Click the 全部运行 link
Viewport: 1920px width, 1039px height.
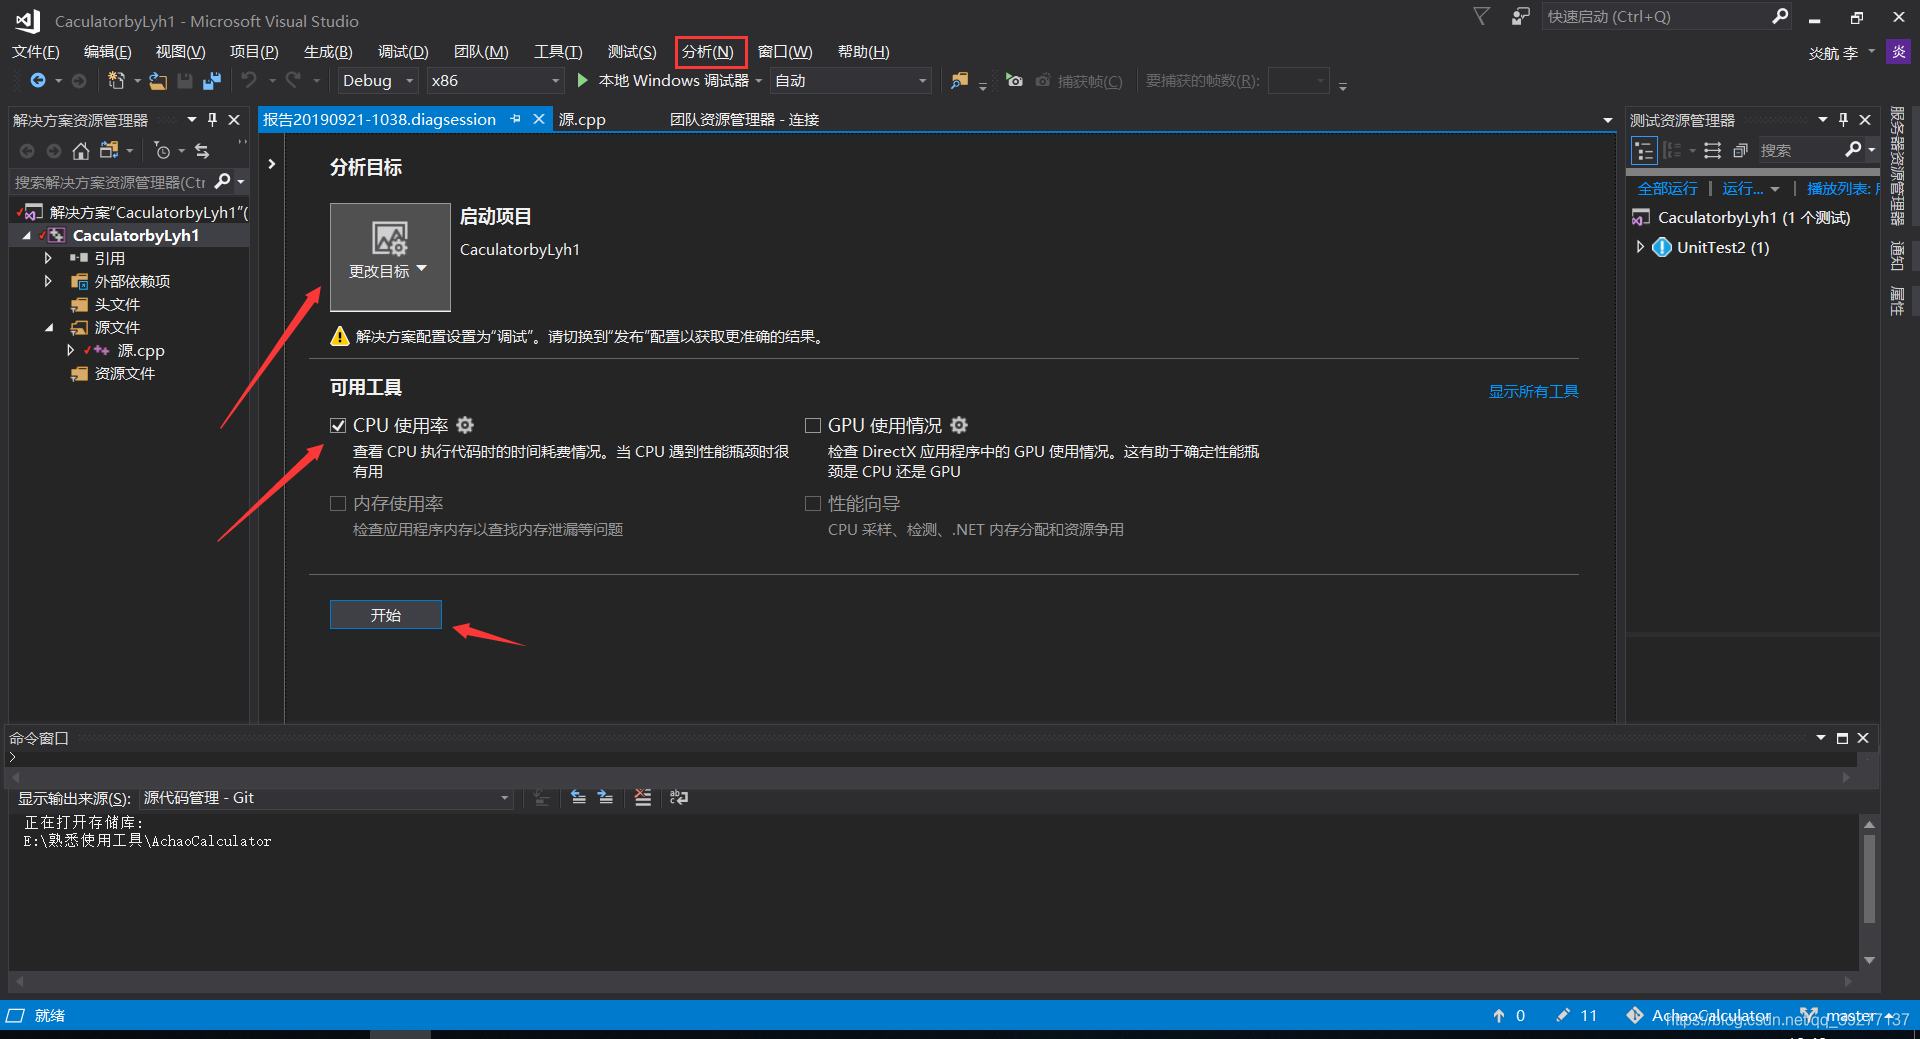coord(1667,188)
